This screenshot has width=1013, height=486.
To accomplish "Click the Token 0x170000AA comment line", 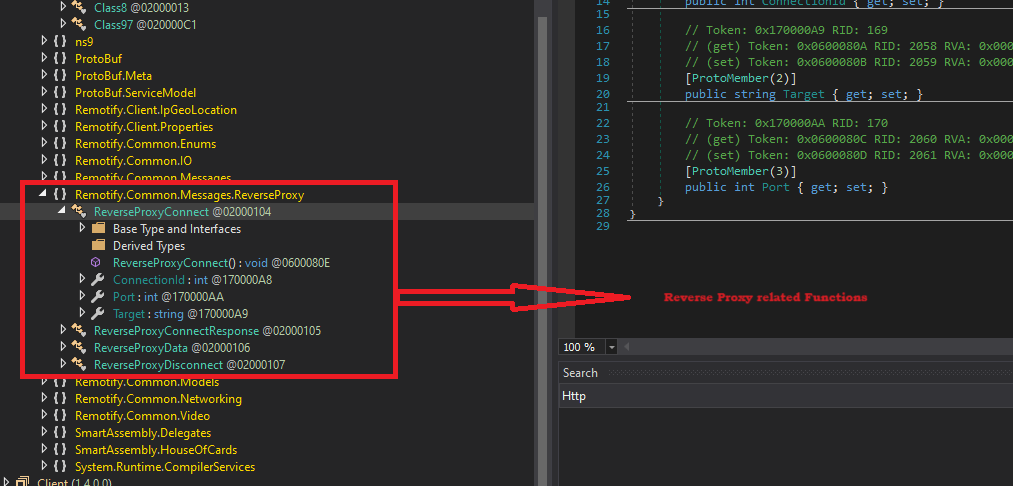I will [x=786, y=123].
